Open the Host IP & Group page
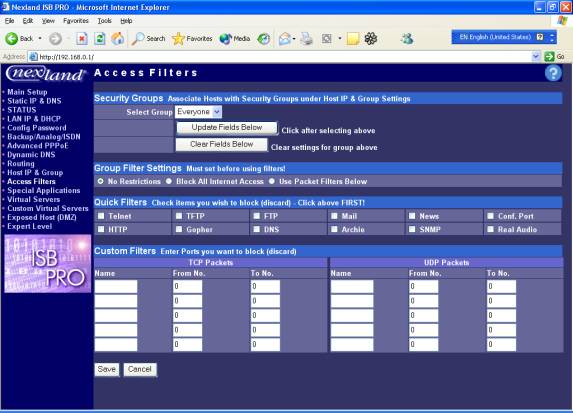573x413 pixels. [x=35, y=173]
